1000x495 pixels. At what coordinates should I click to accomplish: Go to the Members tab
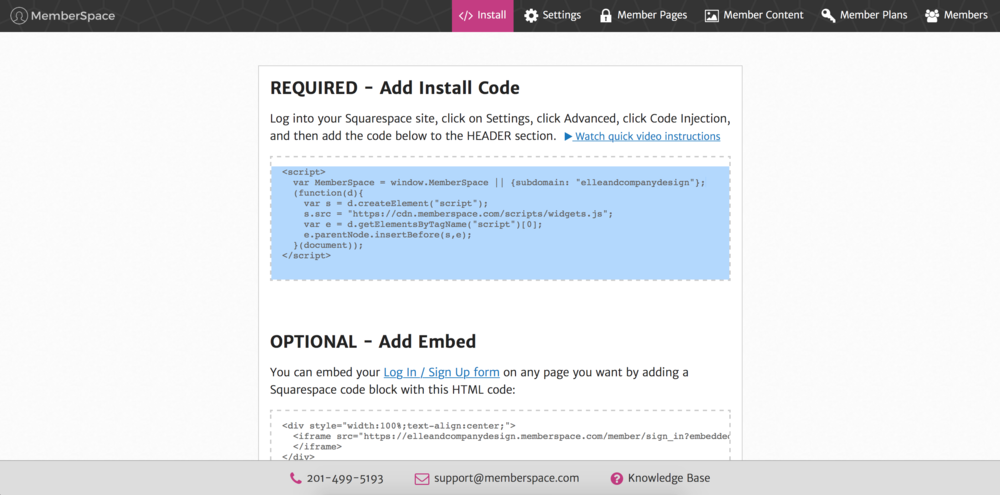point(956,15)
